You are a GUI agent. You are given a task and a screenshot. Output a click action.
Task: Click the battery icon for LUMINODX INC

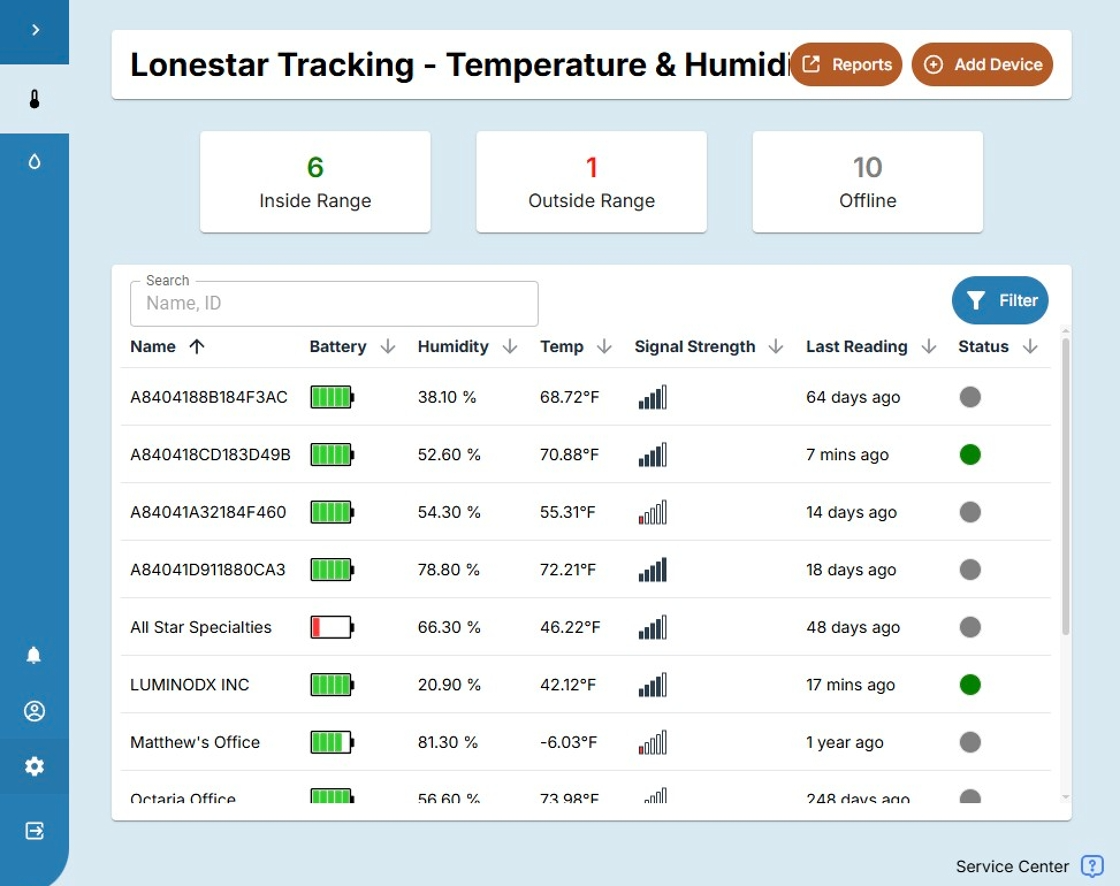(x=332, y=685)
